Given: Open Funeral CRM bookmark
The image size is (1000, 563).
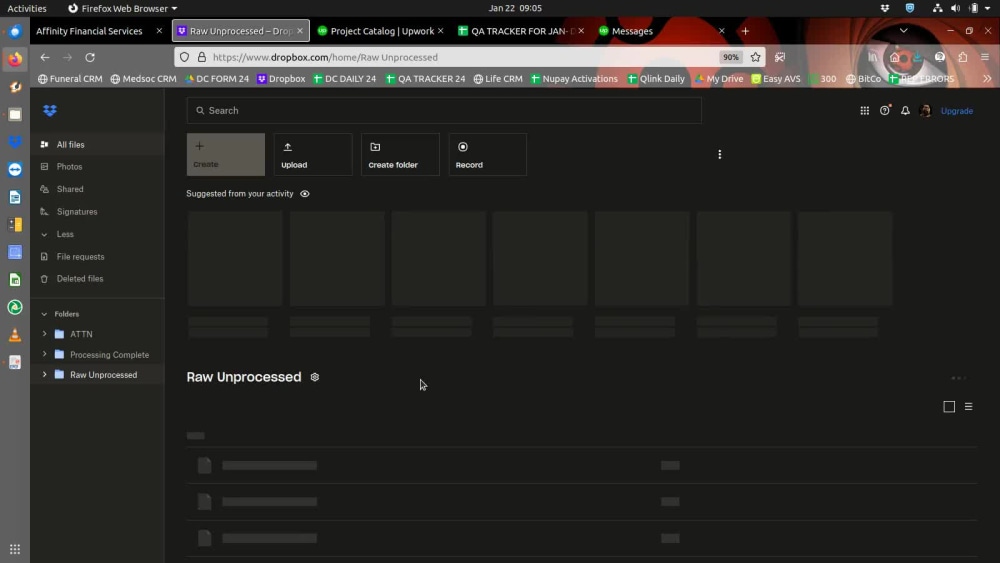Looking at the screenshot, I should click(x=70, y=79).
